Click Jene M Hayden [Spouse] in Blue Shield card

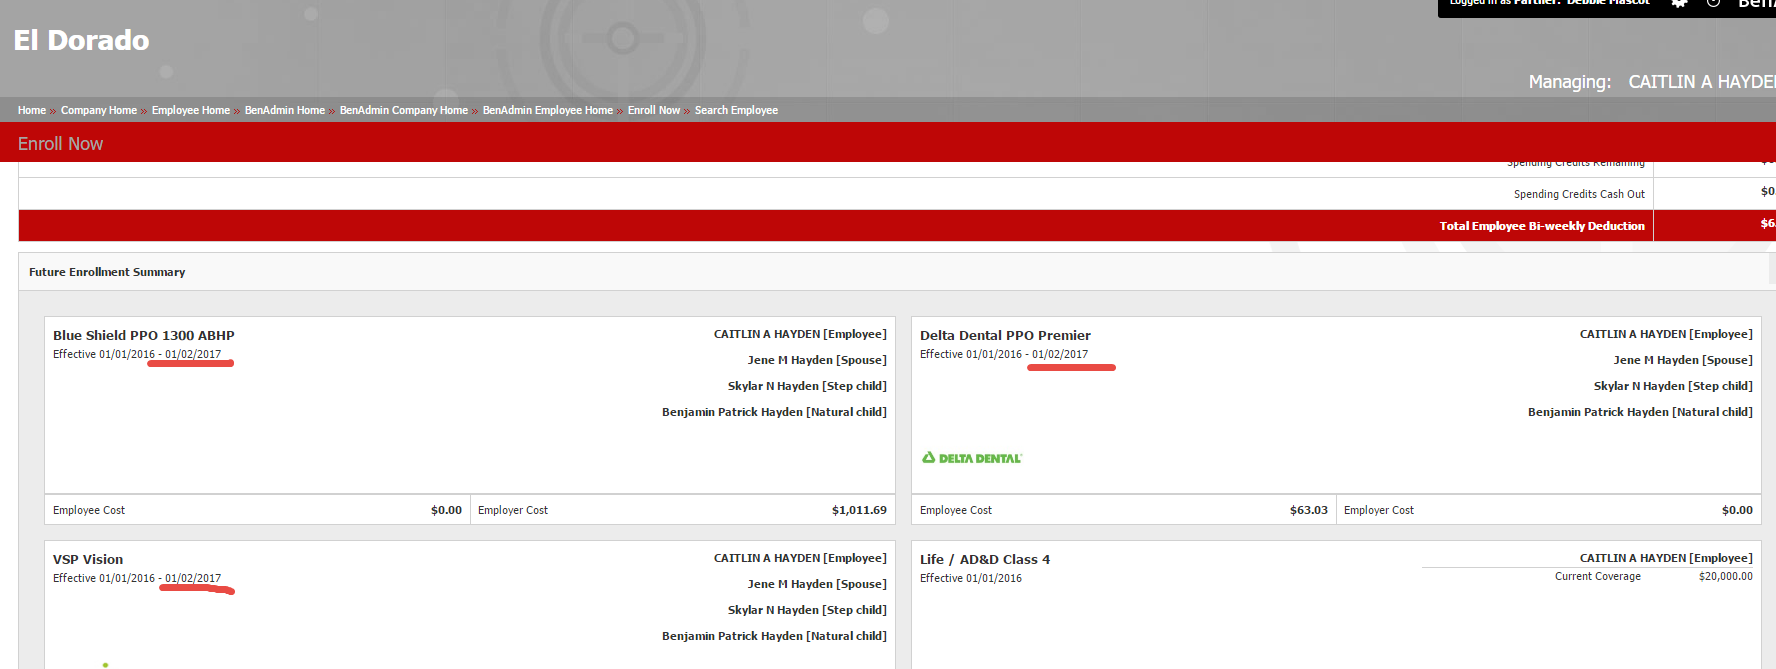[817, 360]
